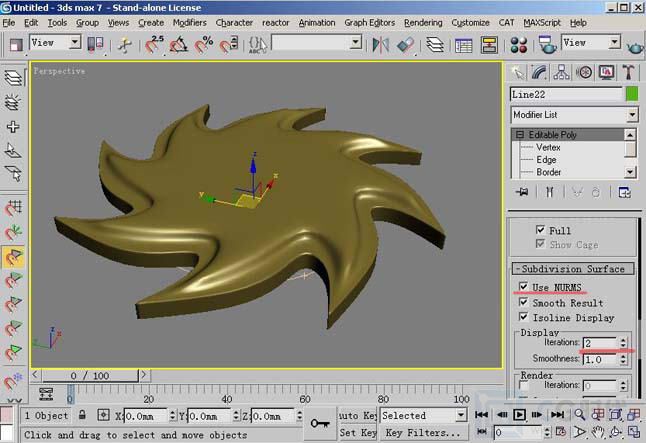The width and height of the screenshot is (646, 443).
Task: Open Time Configuration icon
Action: click(561, 432)
